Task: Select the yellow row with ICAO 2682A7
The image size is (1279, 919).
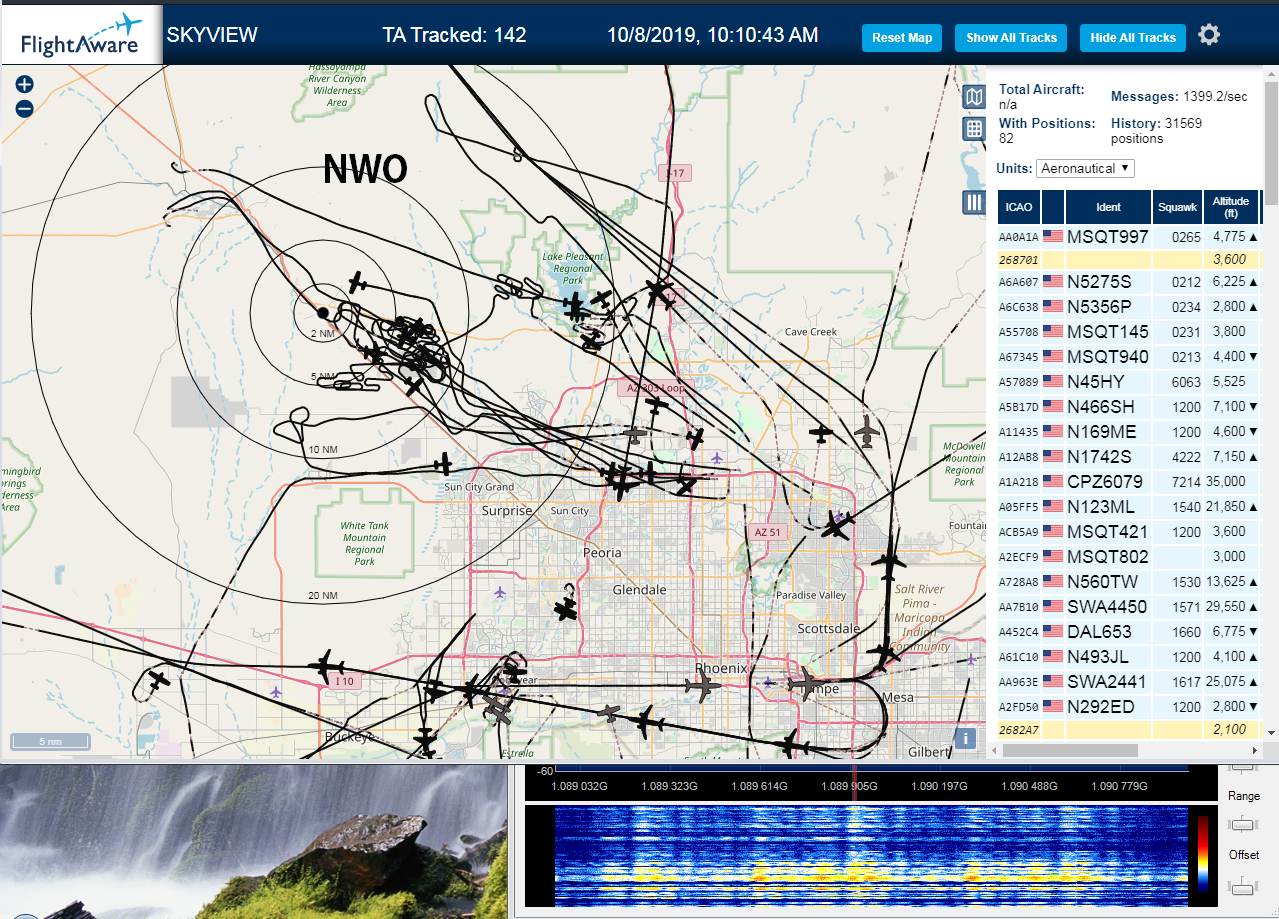Action: pos(1130,730)
